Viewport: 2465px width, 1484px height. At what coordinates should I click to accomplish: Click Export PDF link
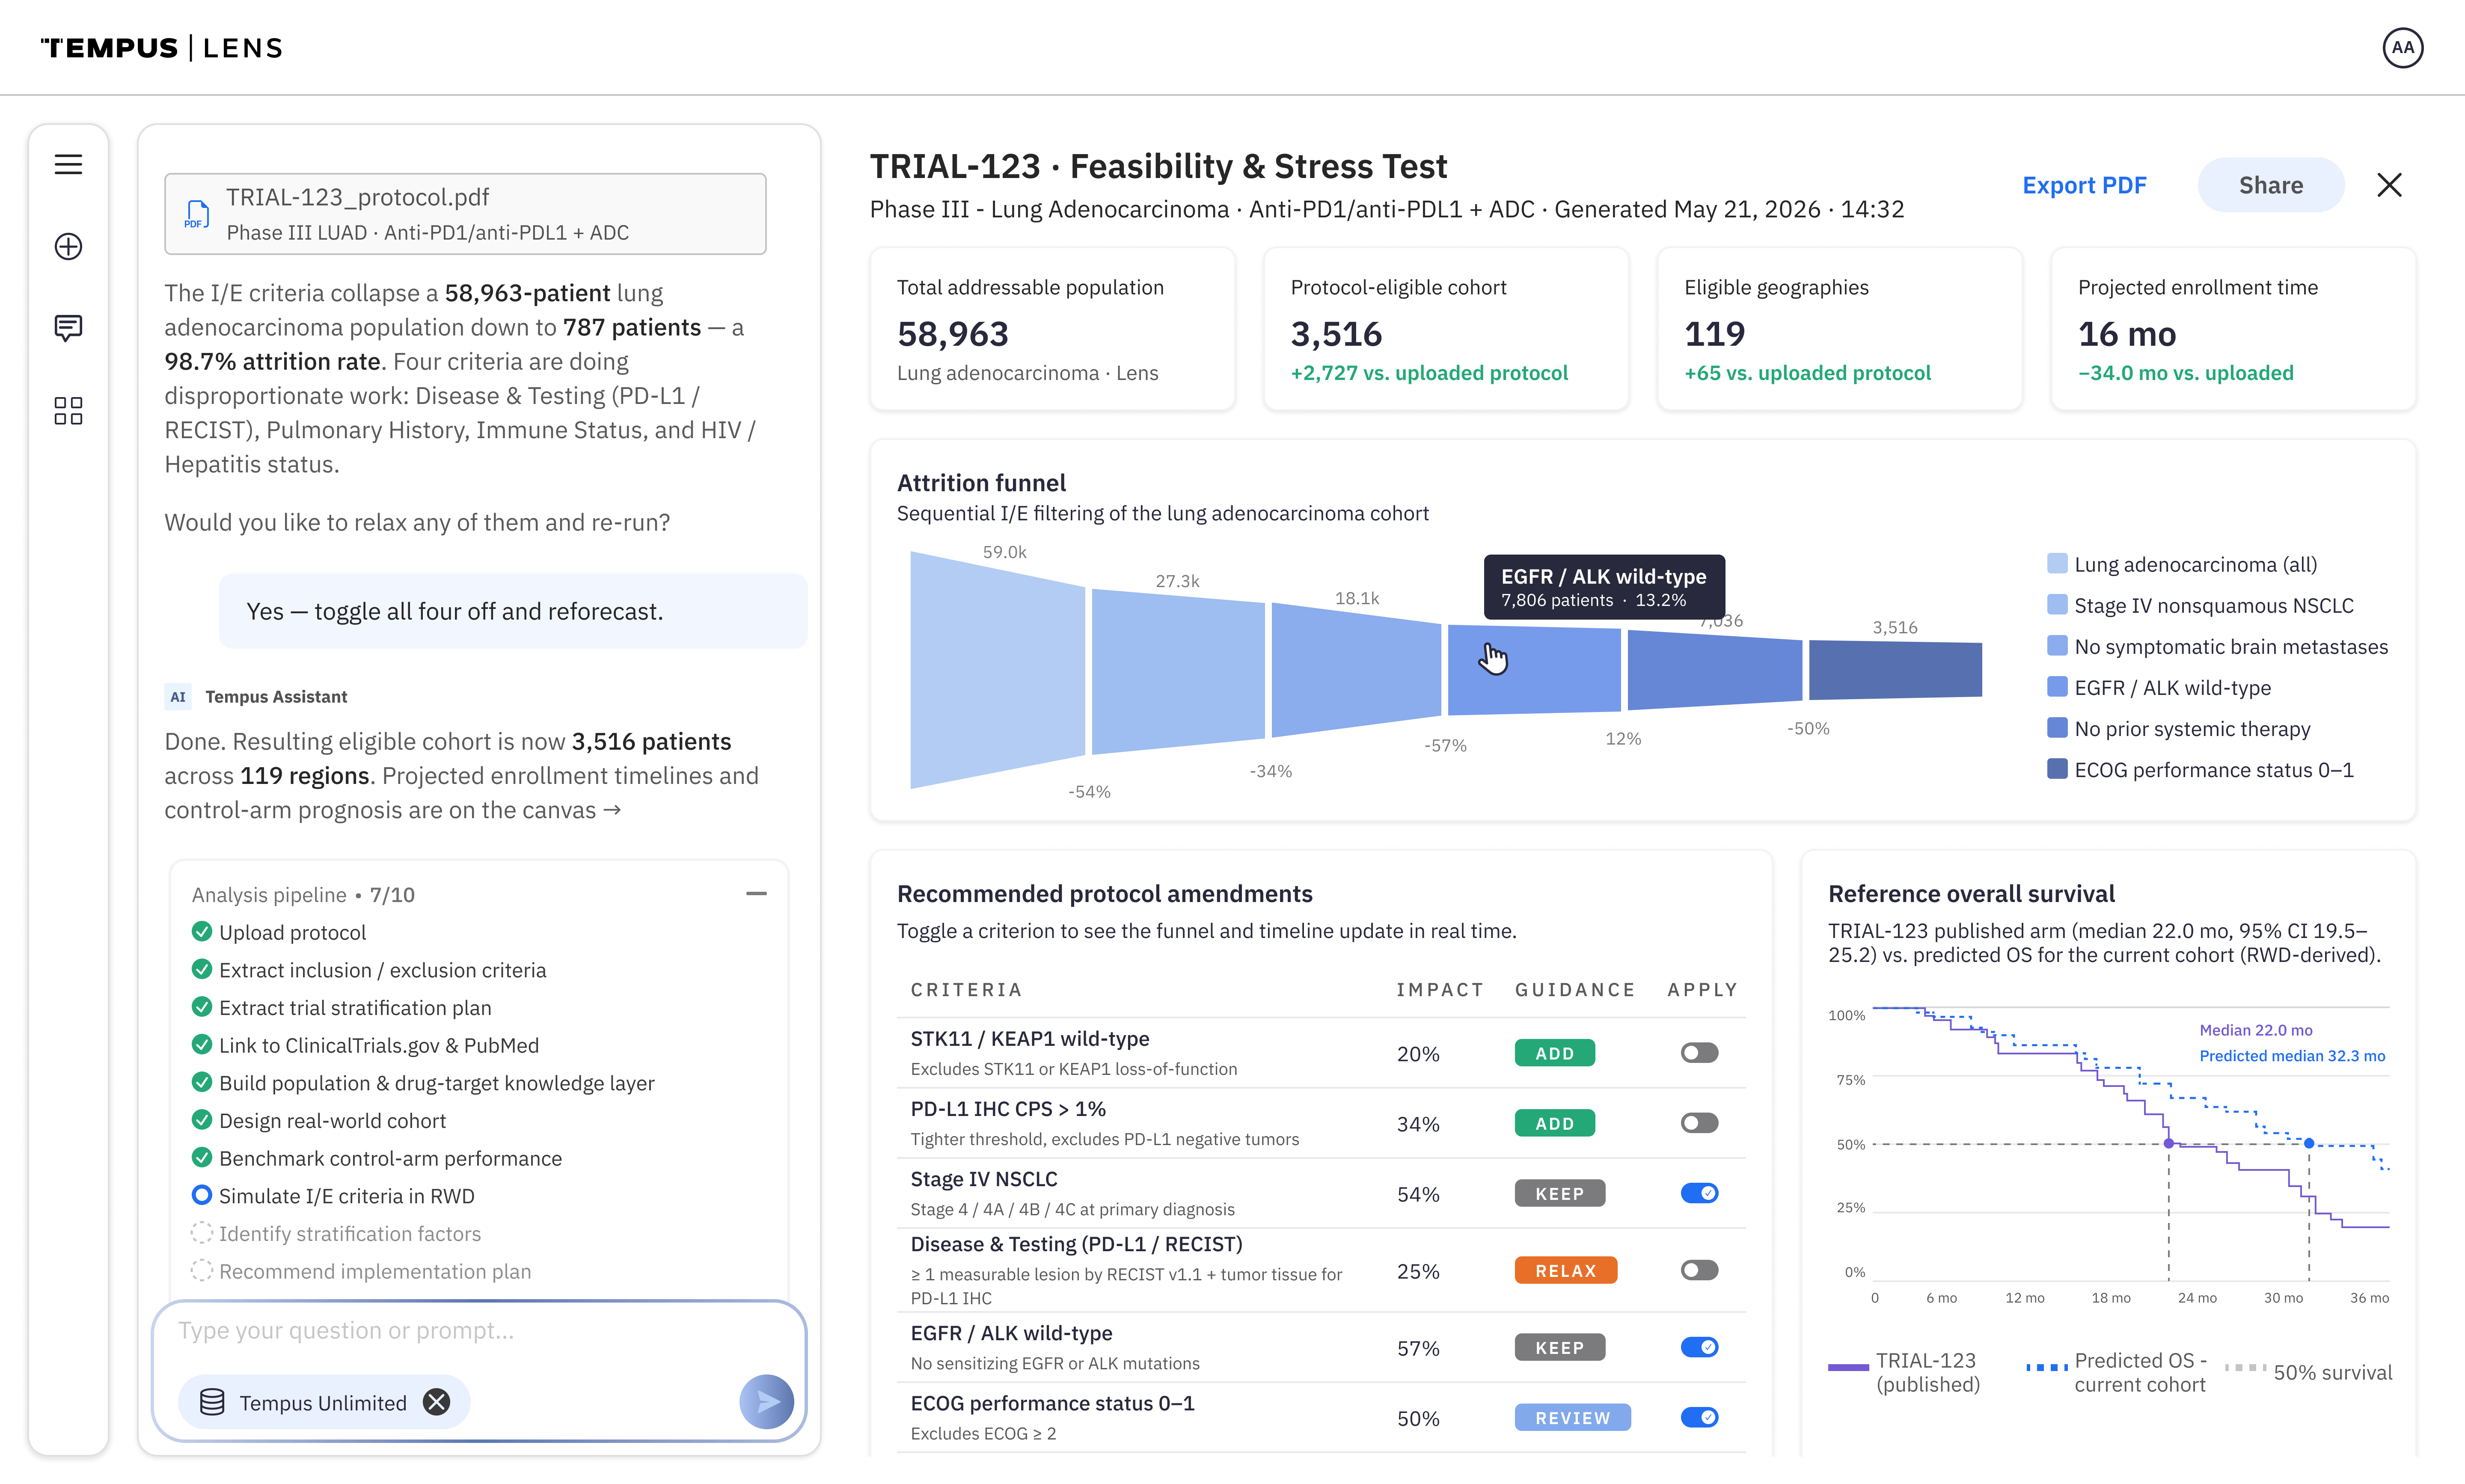coord(2084,185)
